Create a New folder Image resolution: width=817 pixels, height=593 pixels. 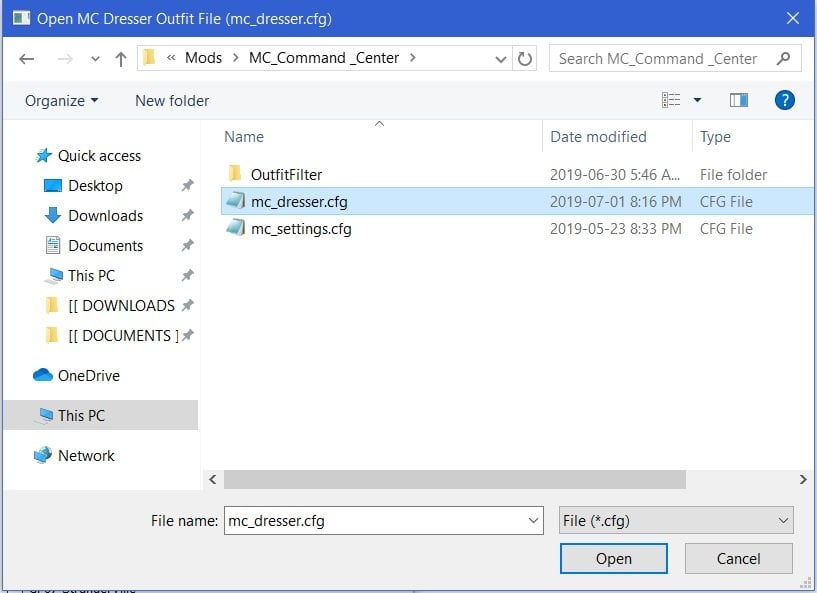[x=172, y=101]
